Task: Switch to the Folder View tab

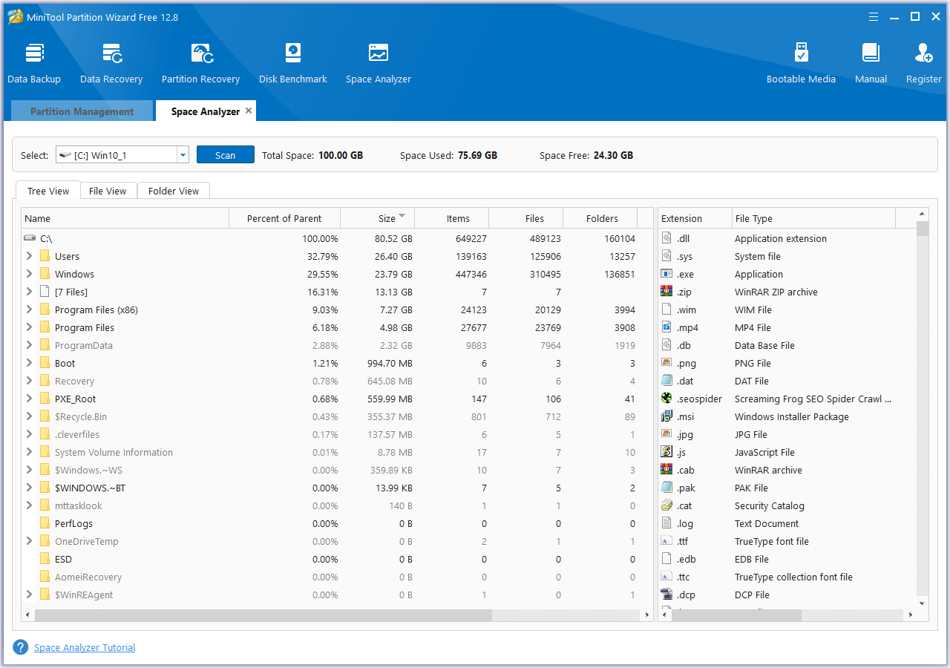Action: point(173,191)
